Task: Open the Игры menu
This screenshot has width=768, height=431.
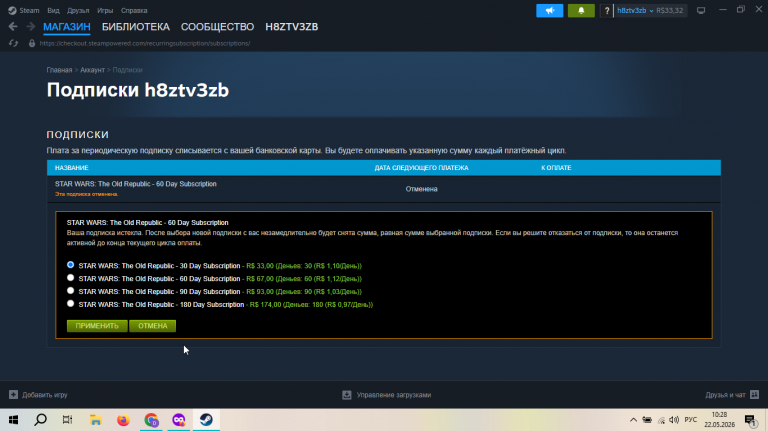Action: 105,10
